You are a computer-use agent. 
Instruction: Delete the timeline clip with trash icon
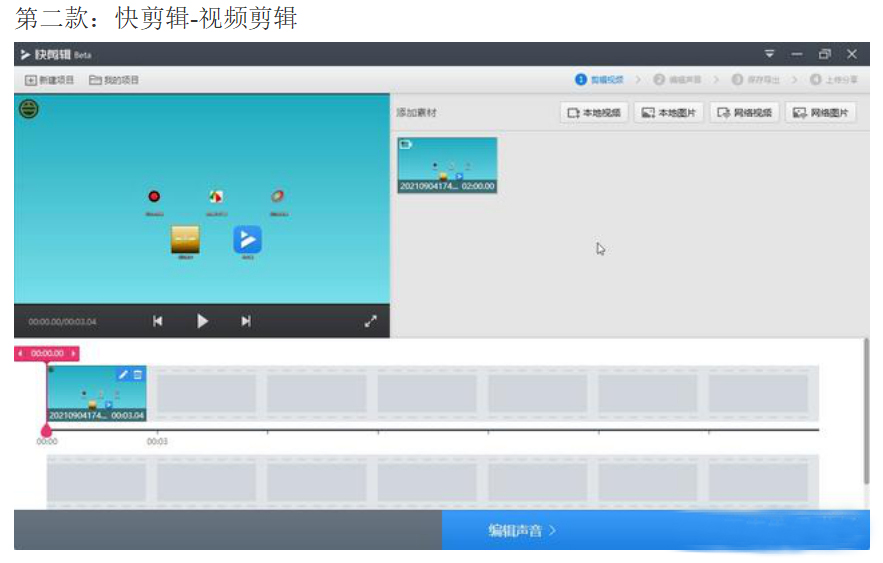[x=137, y=374]
